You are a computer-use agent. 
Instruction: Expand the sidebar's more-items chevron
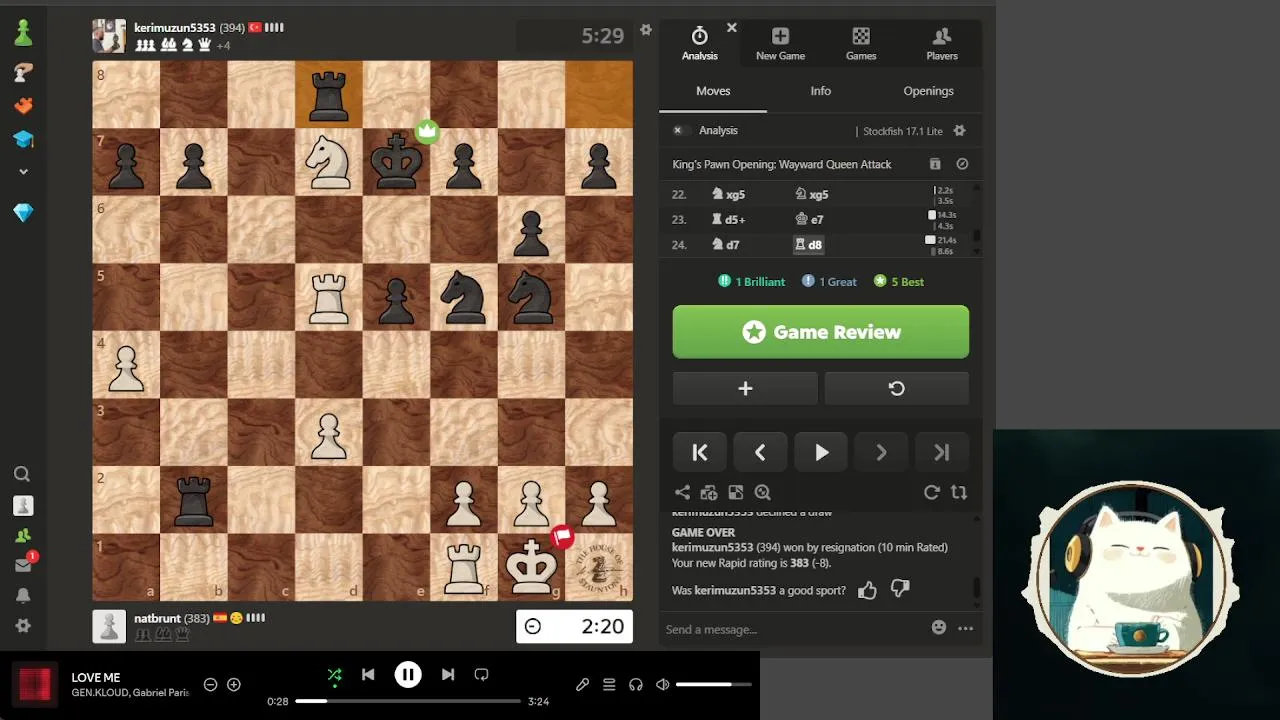click(23, 172)
